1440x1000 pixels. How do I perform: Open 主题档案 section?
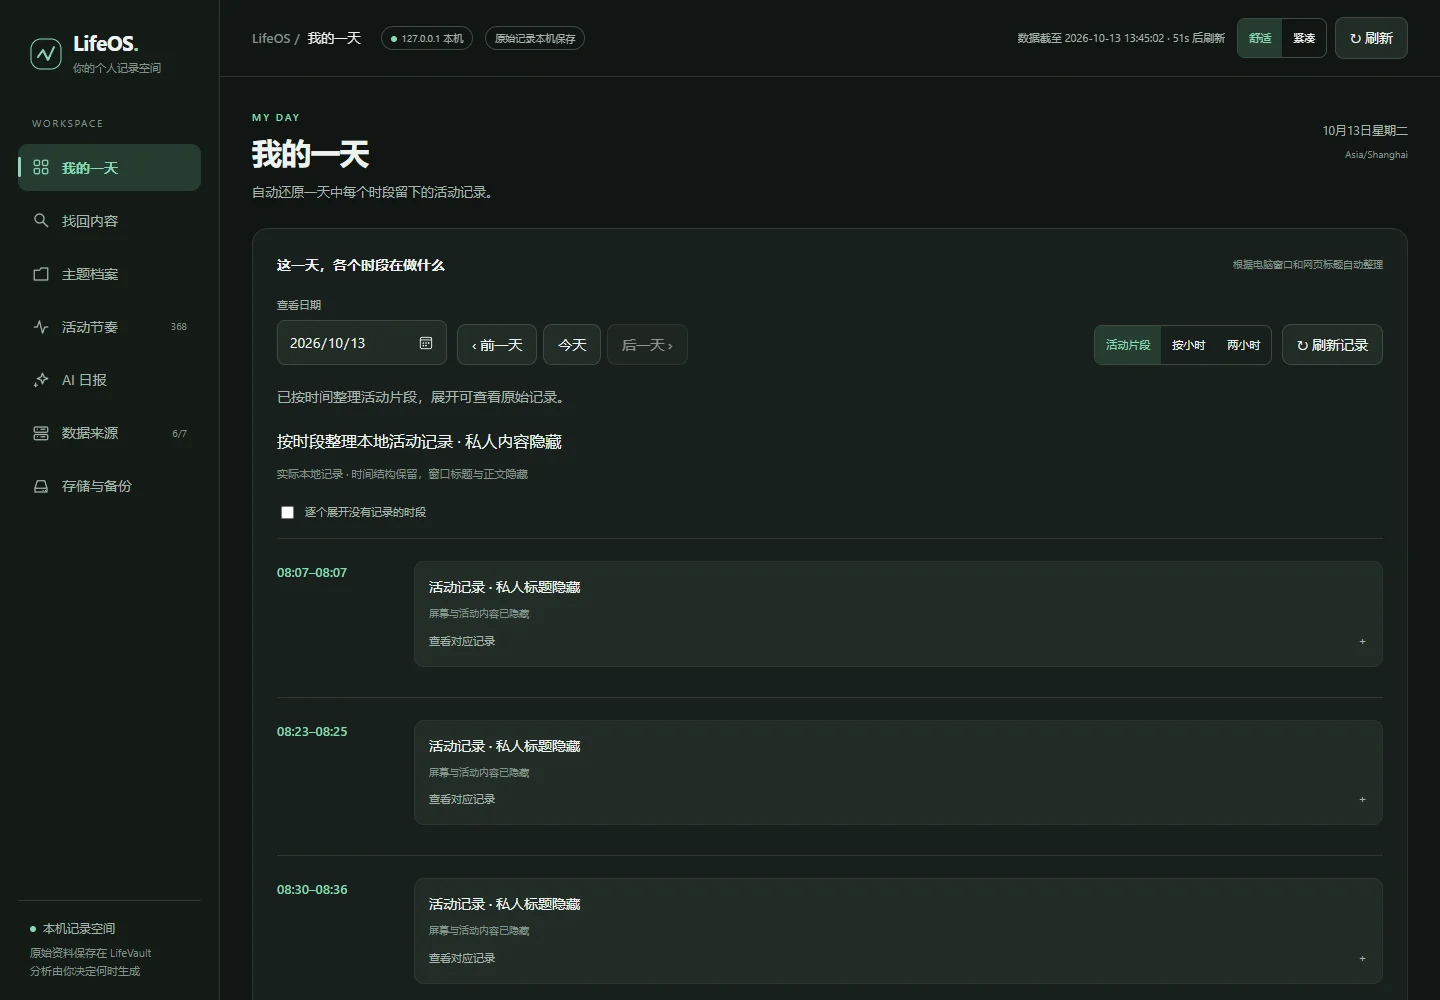(109, 273)
